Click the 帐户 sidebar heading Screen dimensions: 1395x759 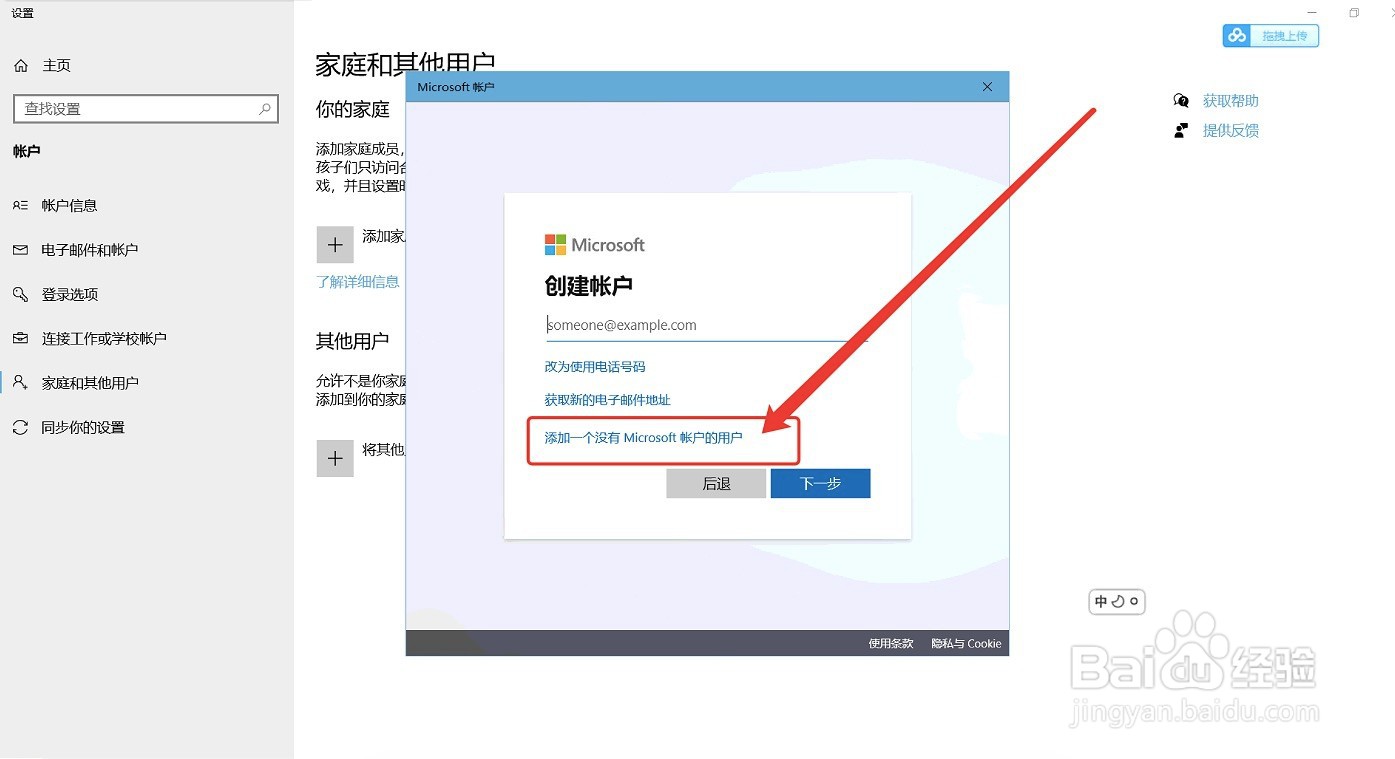[x=27, y=152]
